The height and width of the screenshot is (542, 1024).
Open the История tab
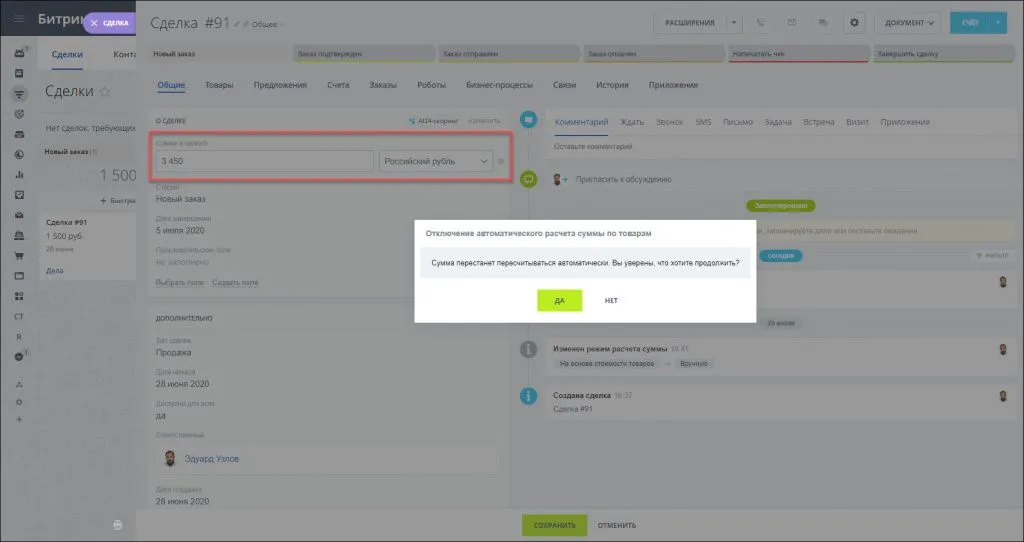pyautogui.click(x=612, y=85)
